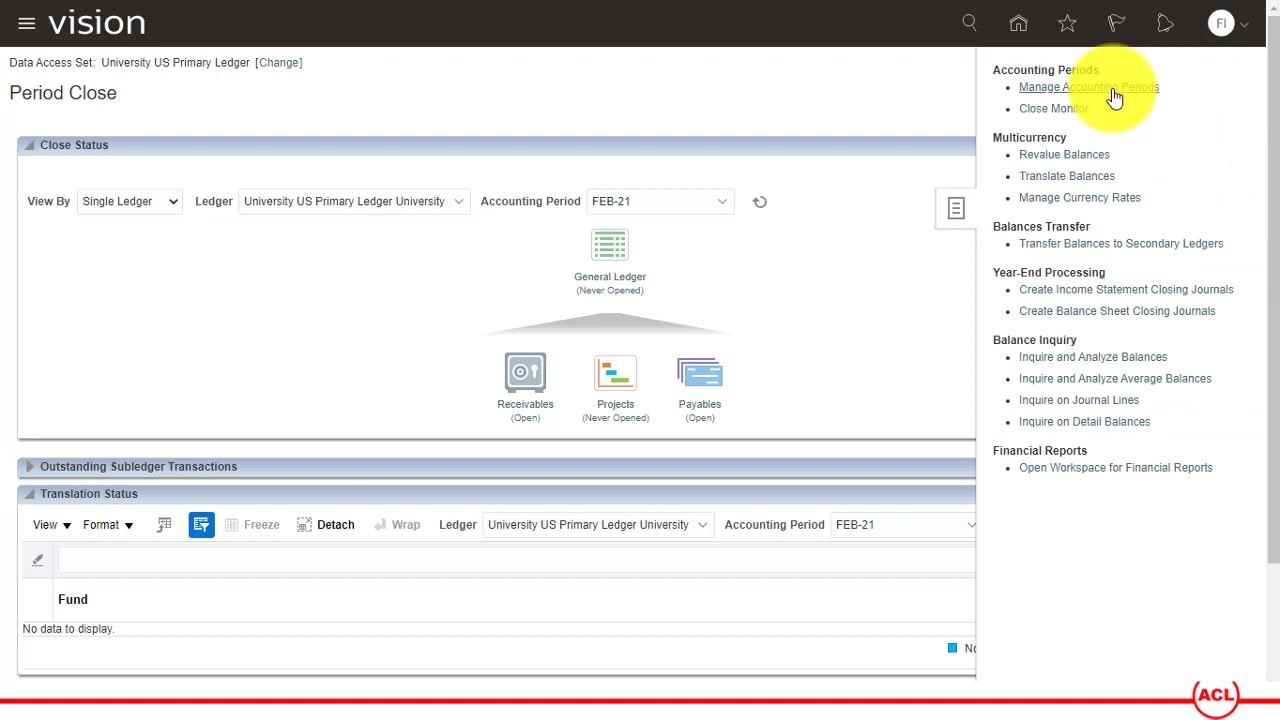The image size is (1280, 720).
Task: Open Create Income Statement Closing Journals
Action: point(1126,290)
